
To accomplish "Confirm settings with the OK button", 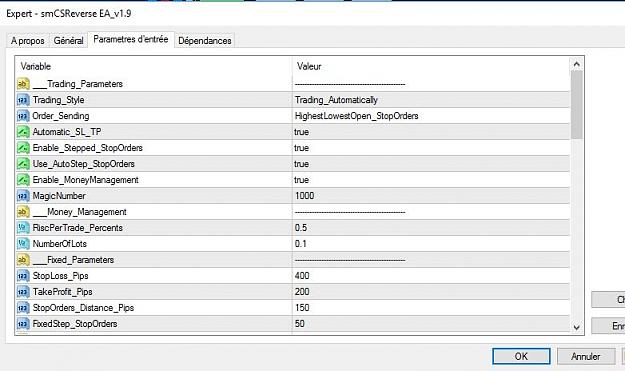I will point(521,356).
